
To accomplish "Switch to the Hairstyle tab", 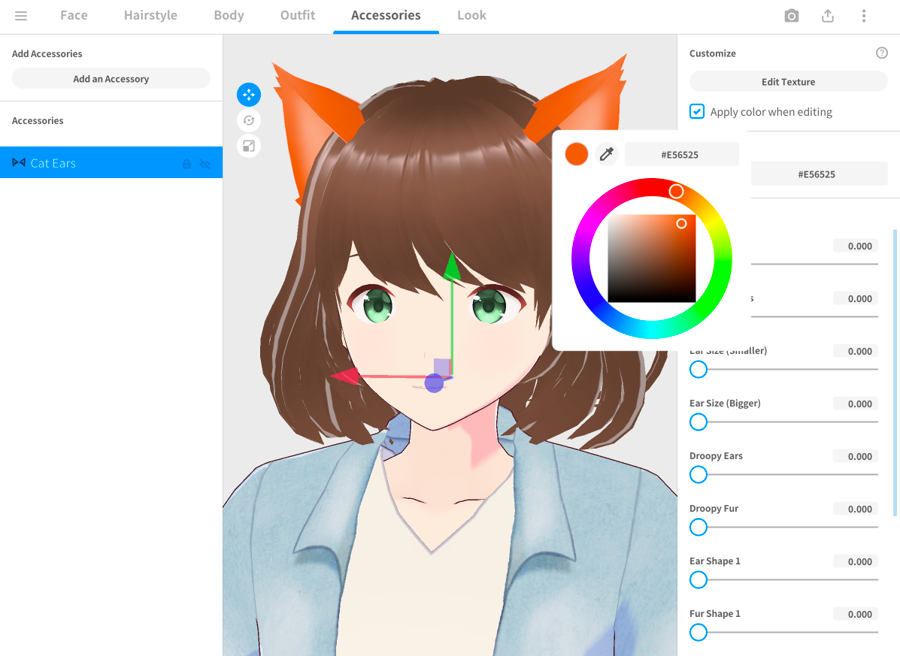I will pos(151,16).
